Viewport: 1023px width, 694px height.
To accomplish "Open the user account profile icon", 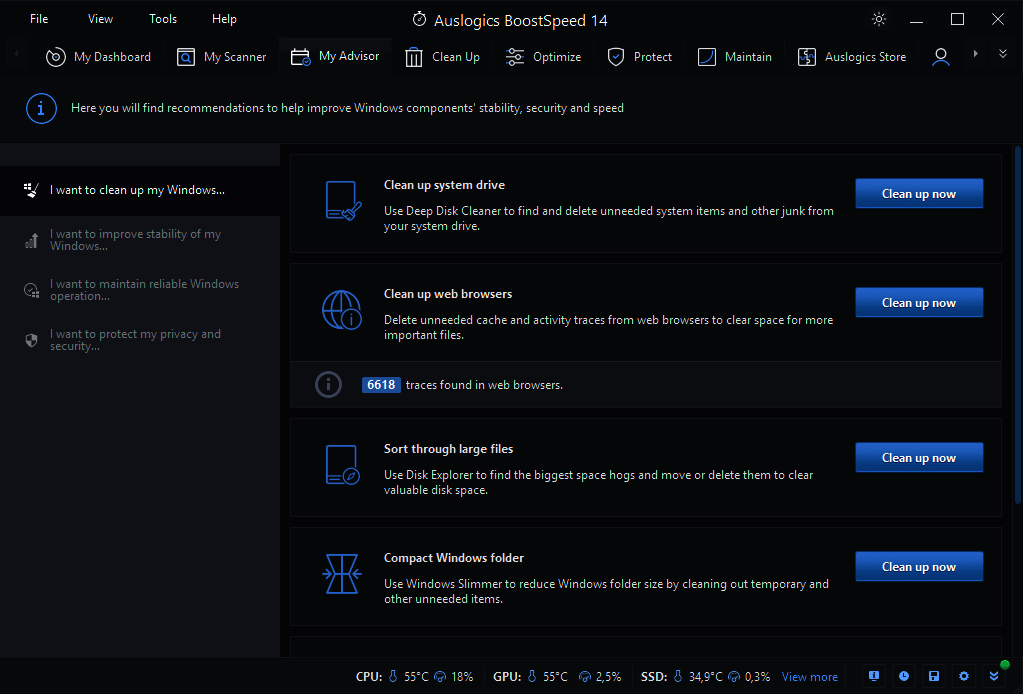I will coord(940,57).
